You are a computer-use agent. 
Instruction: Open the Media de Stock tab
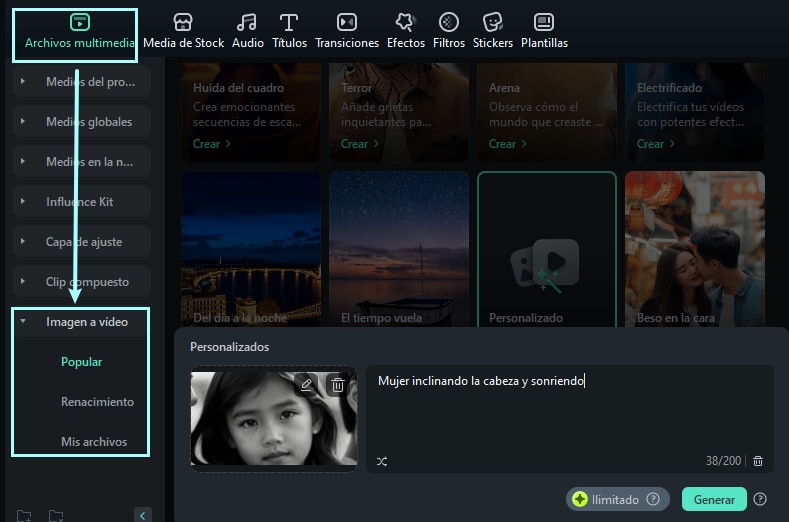click(183, 31)
